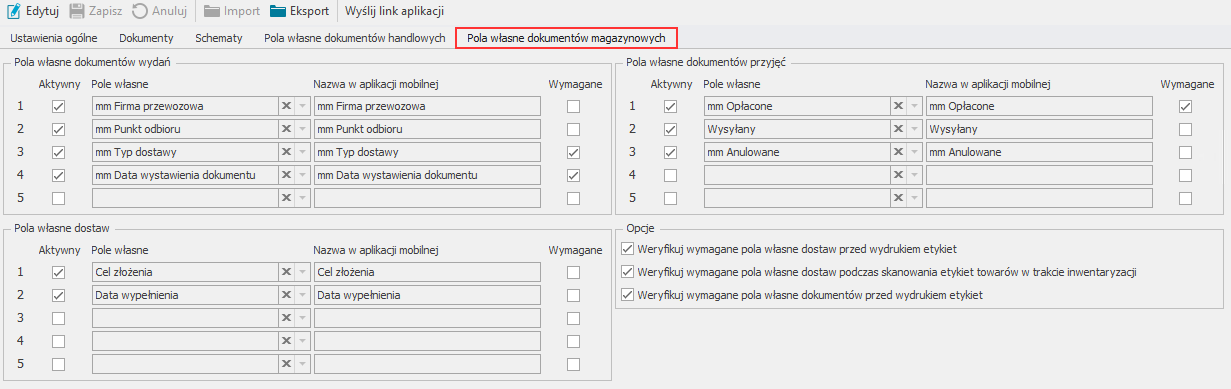Screen dimensions: 1231x389
Task: Clear the 'mm Opłacone' field with X
Action: click(x=898, y=106)
